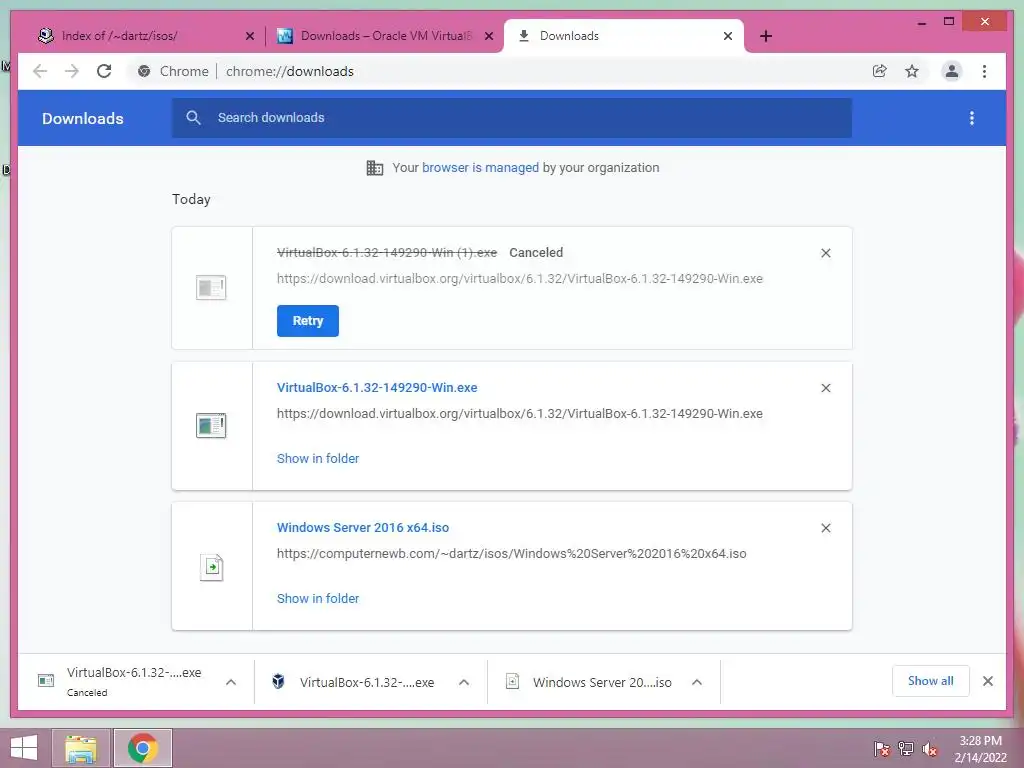1024x768 pixels.
Task: Click the completed VirtualBox download source URL
Action: coord(520,413)
